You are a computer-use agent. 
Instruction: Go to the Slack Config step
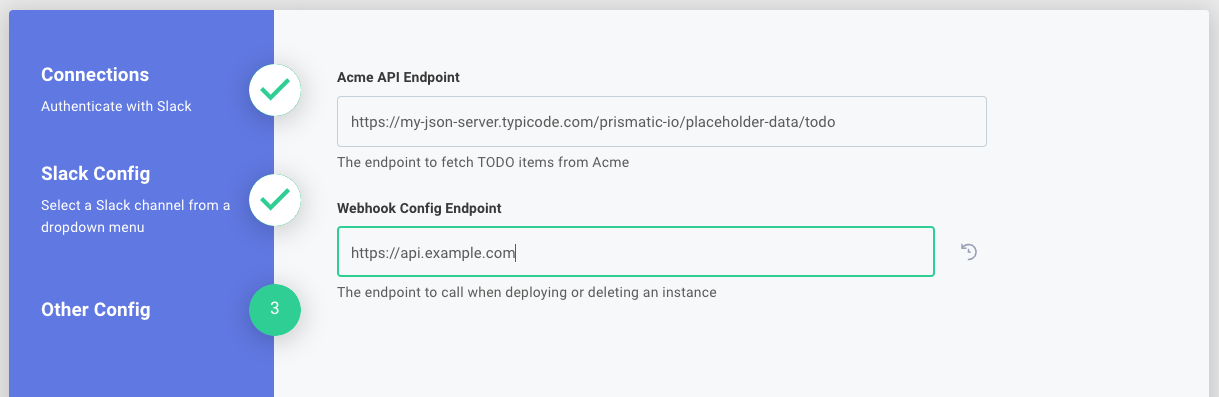click(x=95, y=174)
